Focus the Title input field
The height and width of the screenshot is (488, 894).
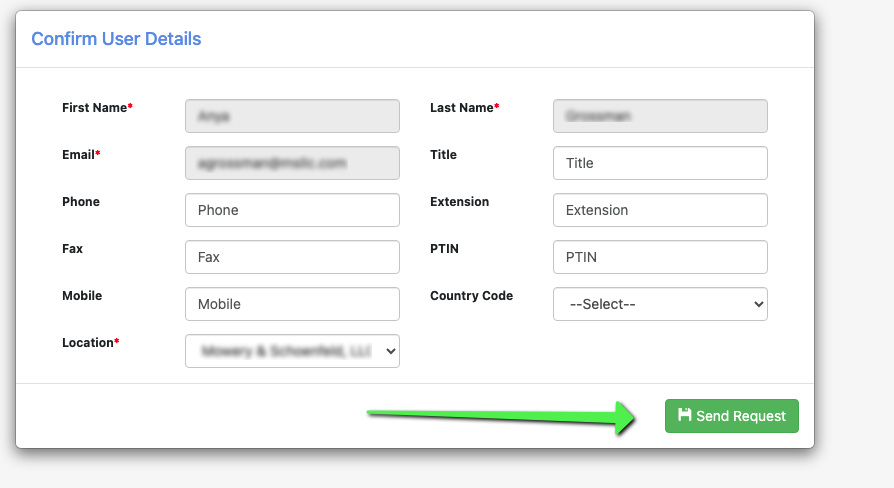[660, 163]
